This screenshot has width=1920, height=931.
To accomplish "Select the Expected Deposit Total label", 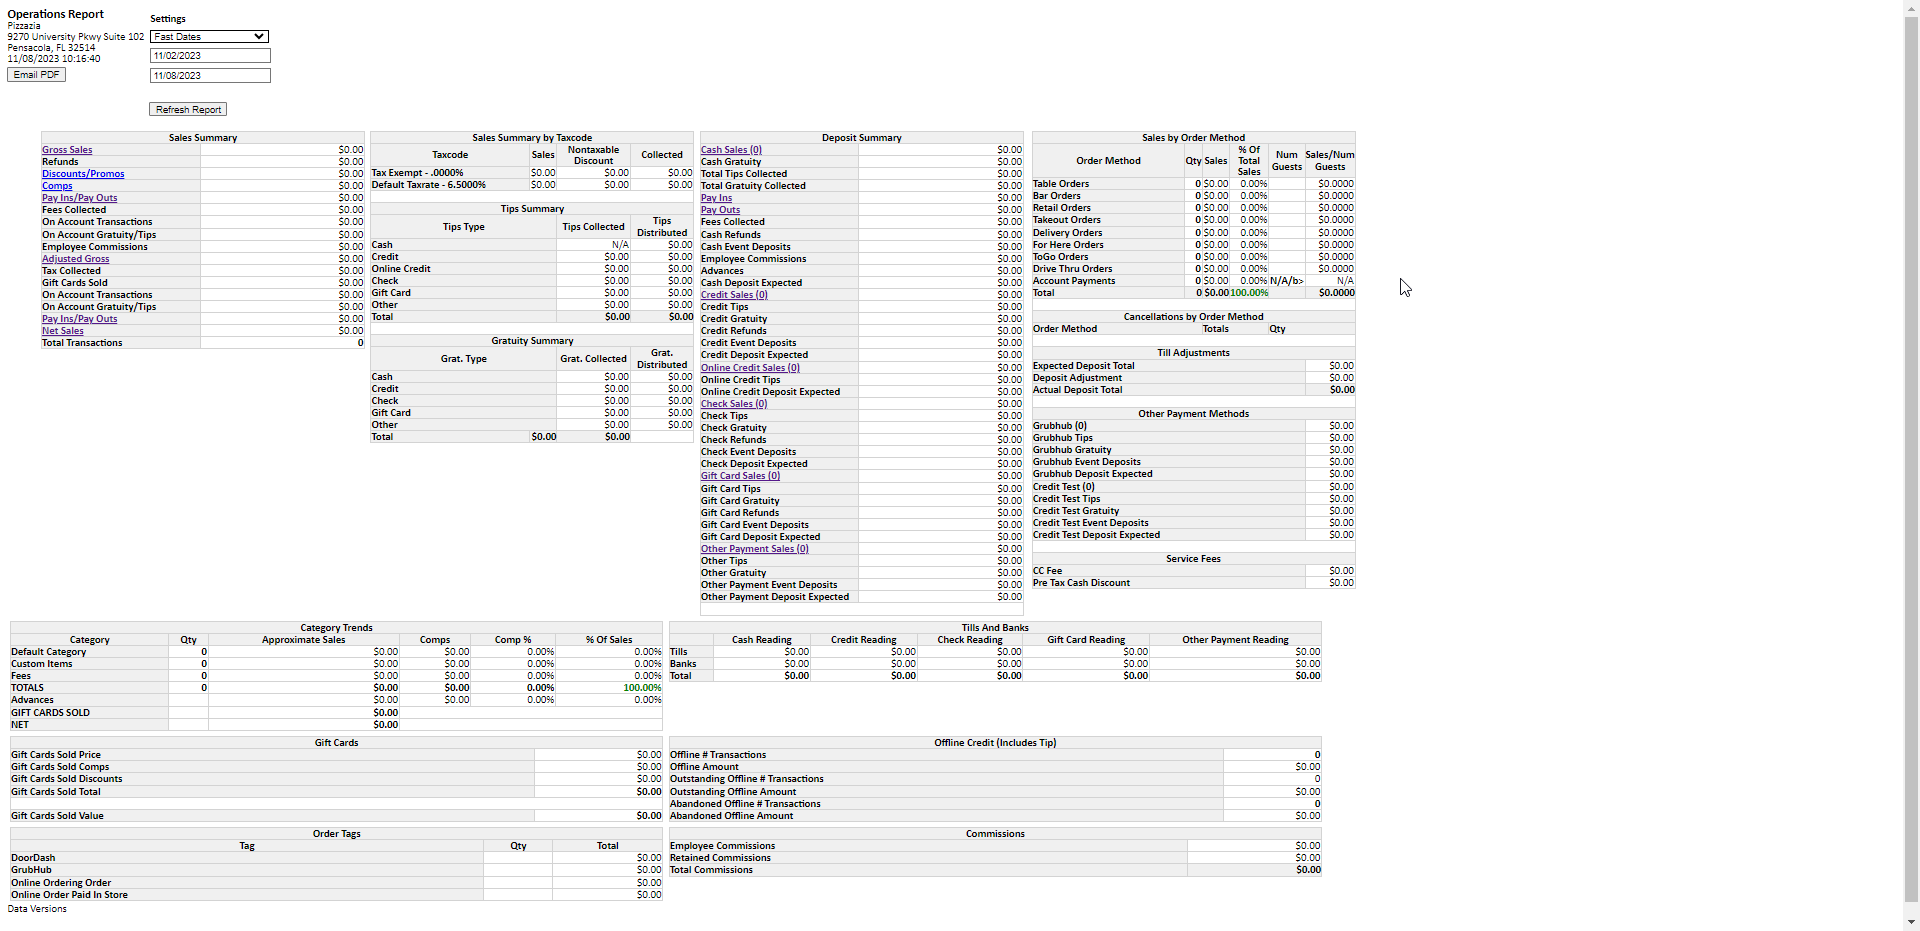I will pyautogui.click(x=1084, y=366).
